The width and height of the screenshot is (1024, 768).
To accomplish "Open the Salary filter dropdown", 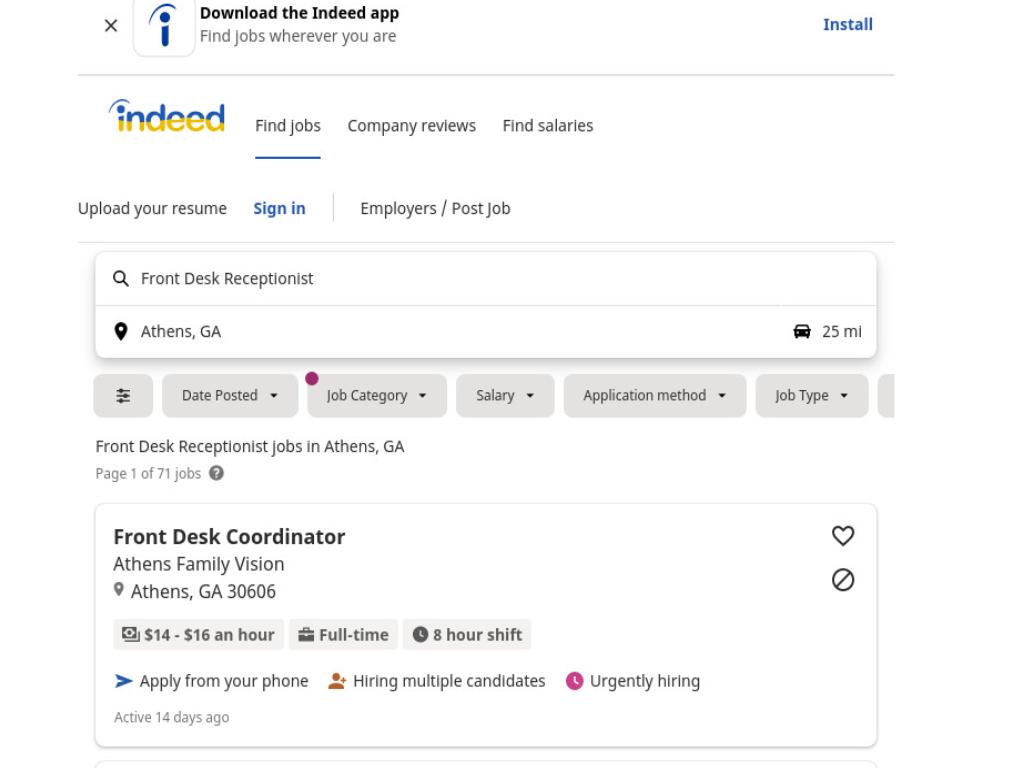I will point(505,395).
